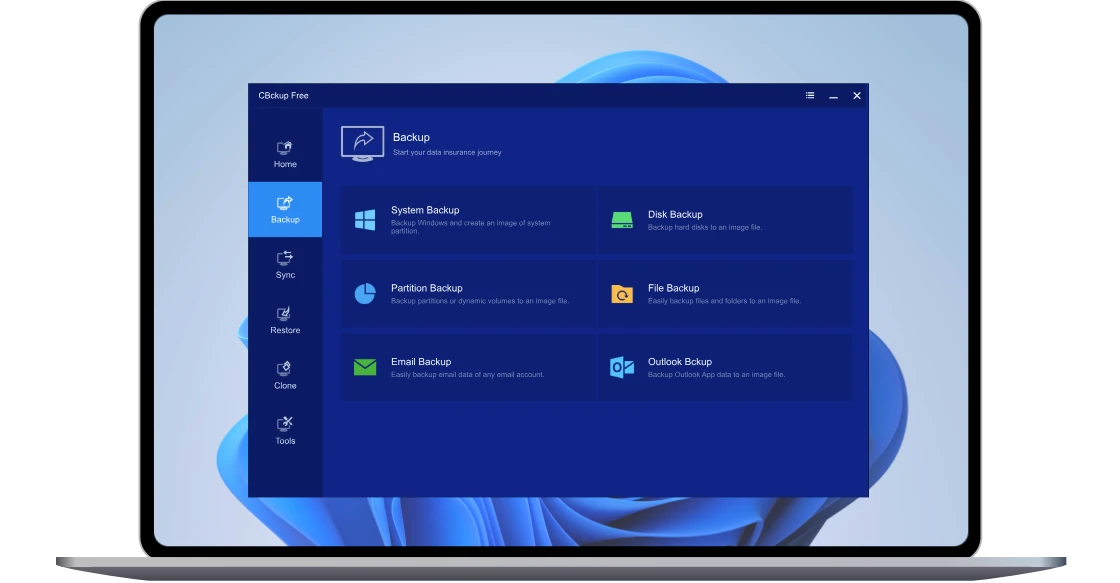Select the File Backup description text

[724, 301]
